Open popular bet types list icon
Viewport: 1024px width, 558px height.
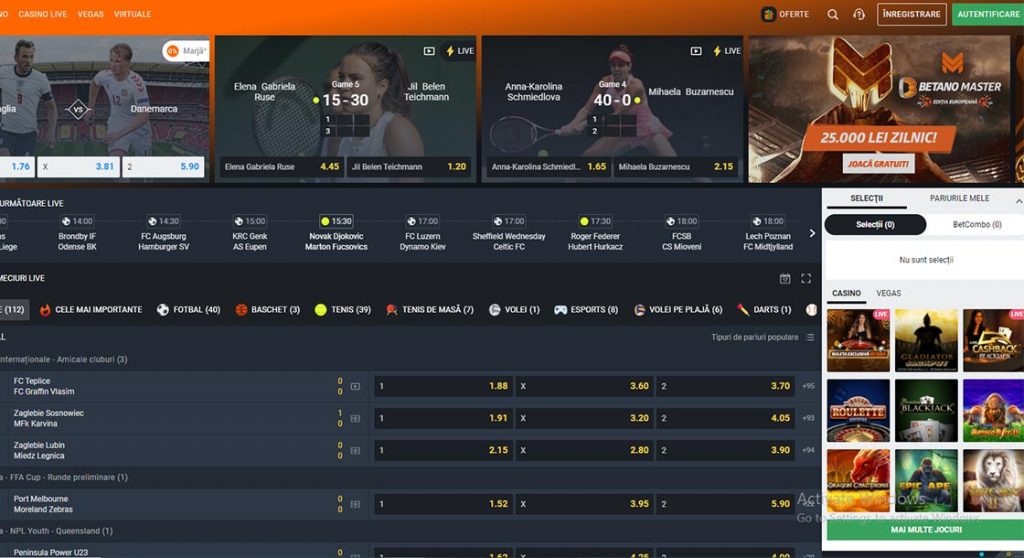[810, 337]
